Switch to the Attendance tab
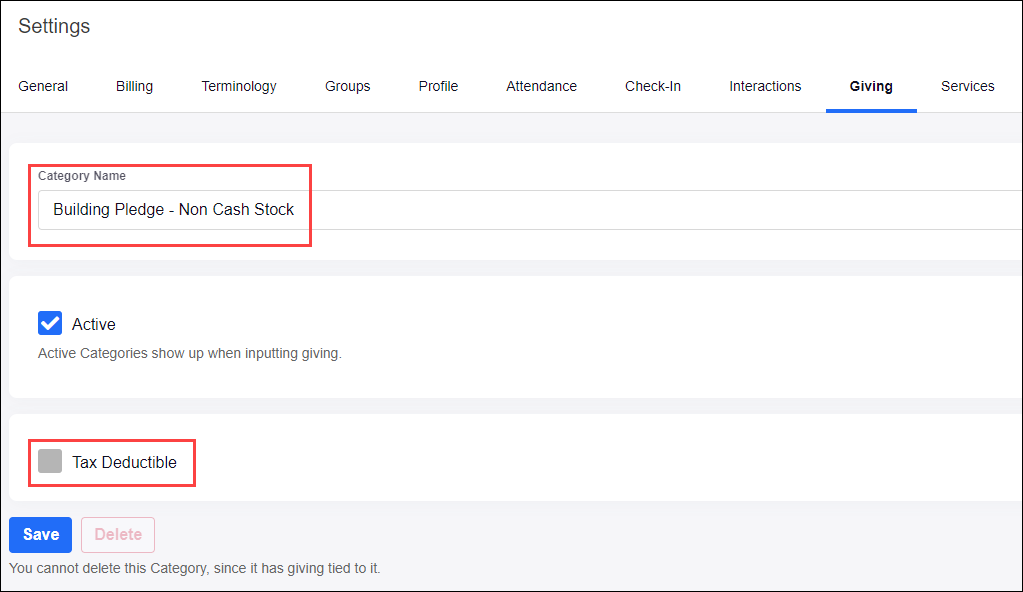 [541, 86]
